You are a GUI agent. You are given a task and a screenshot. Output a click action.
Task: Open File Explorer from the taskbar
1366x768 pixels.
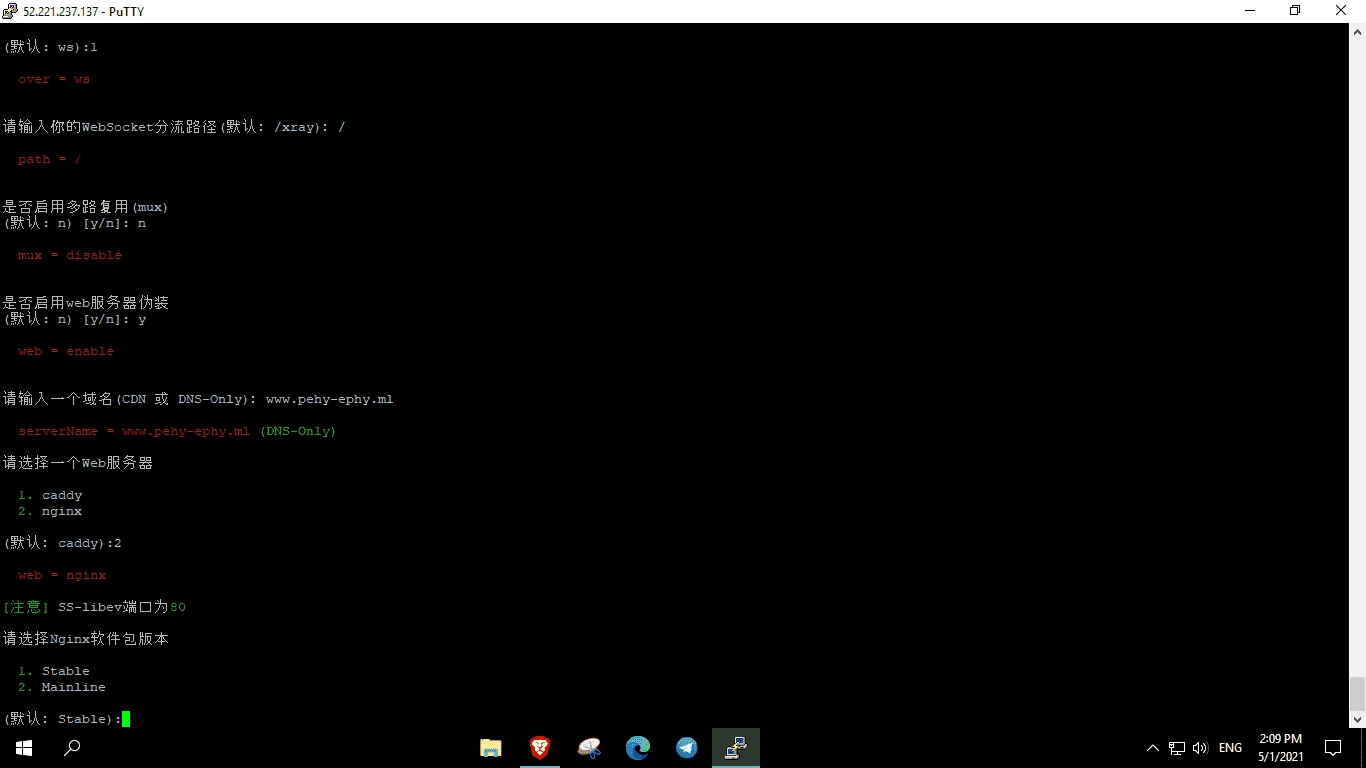491,748
